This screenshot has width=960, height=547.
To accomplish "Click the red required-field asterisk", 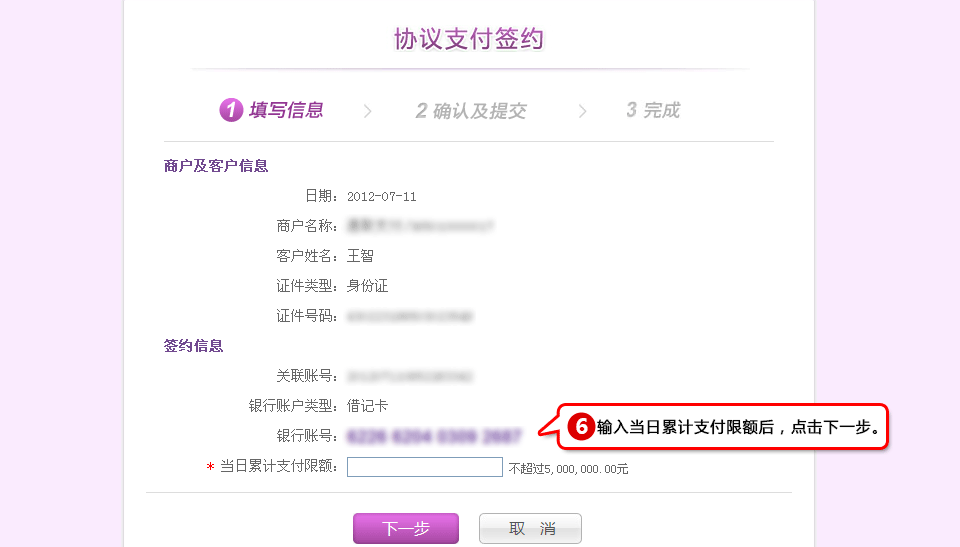I will point(210,467).
